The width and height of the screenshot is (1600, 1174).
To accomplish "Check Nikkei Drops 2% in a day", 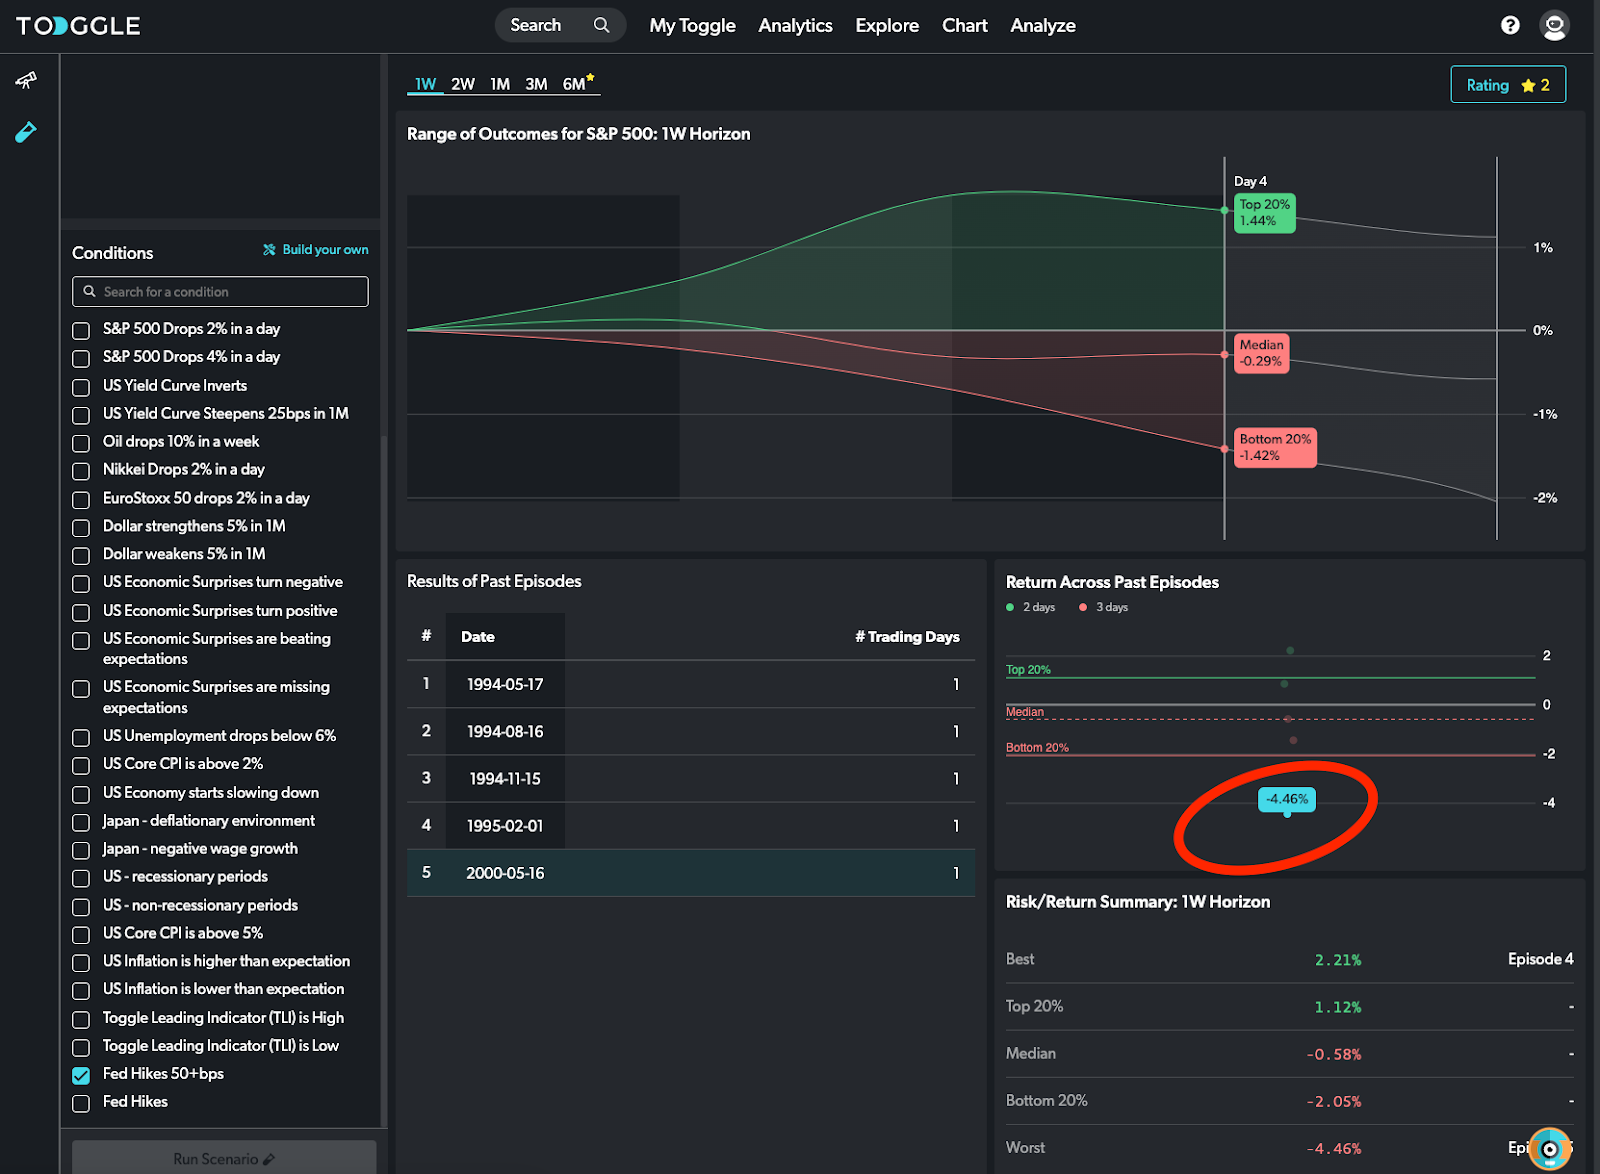I will pyautogui.click(x=81, y=471).
